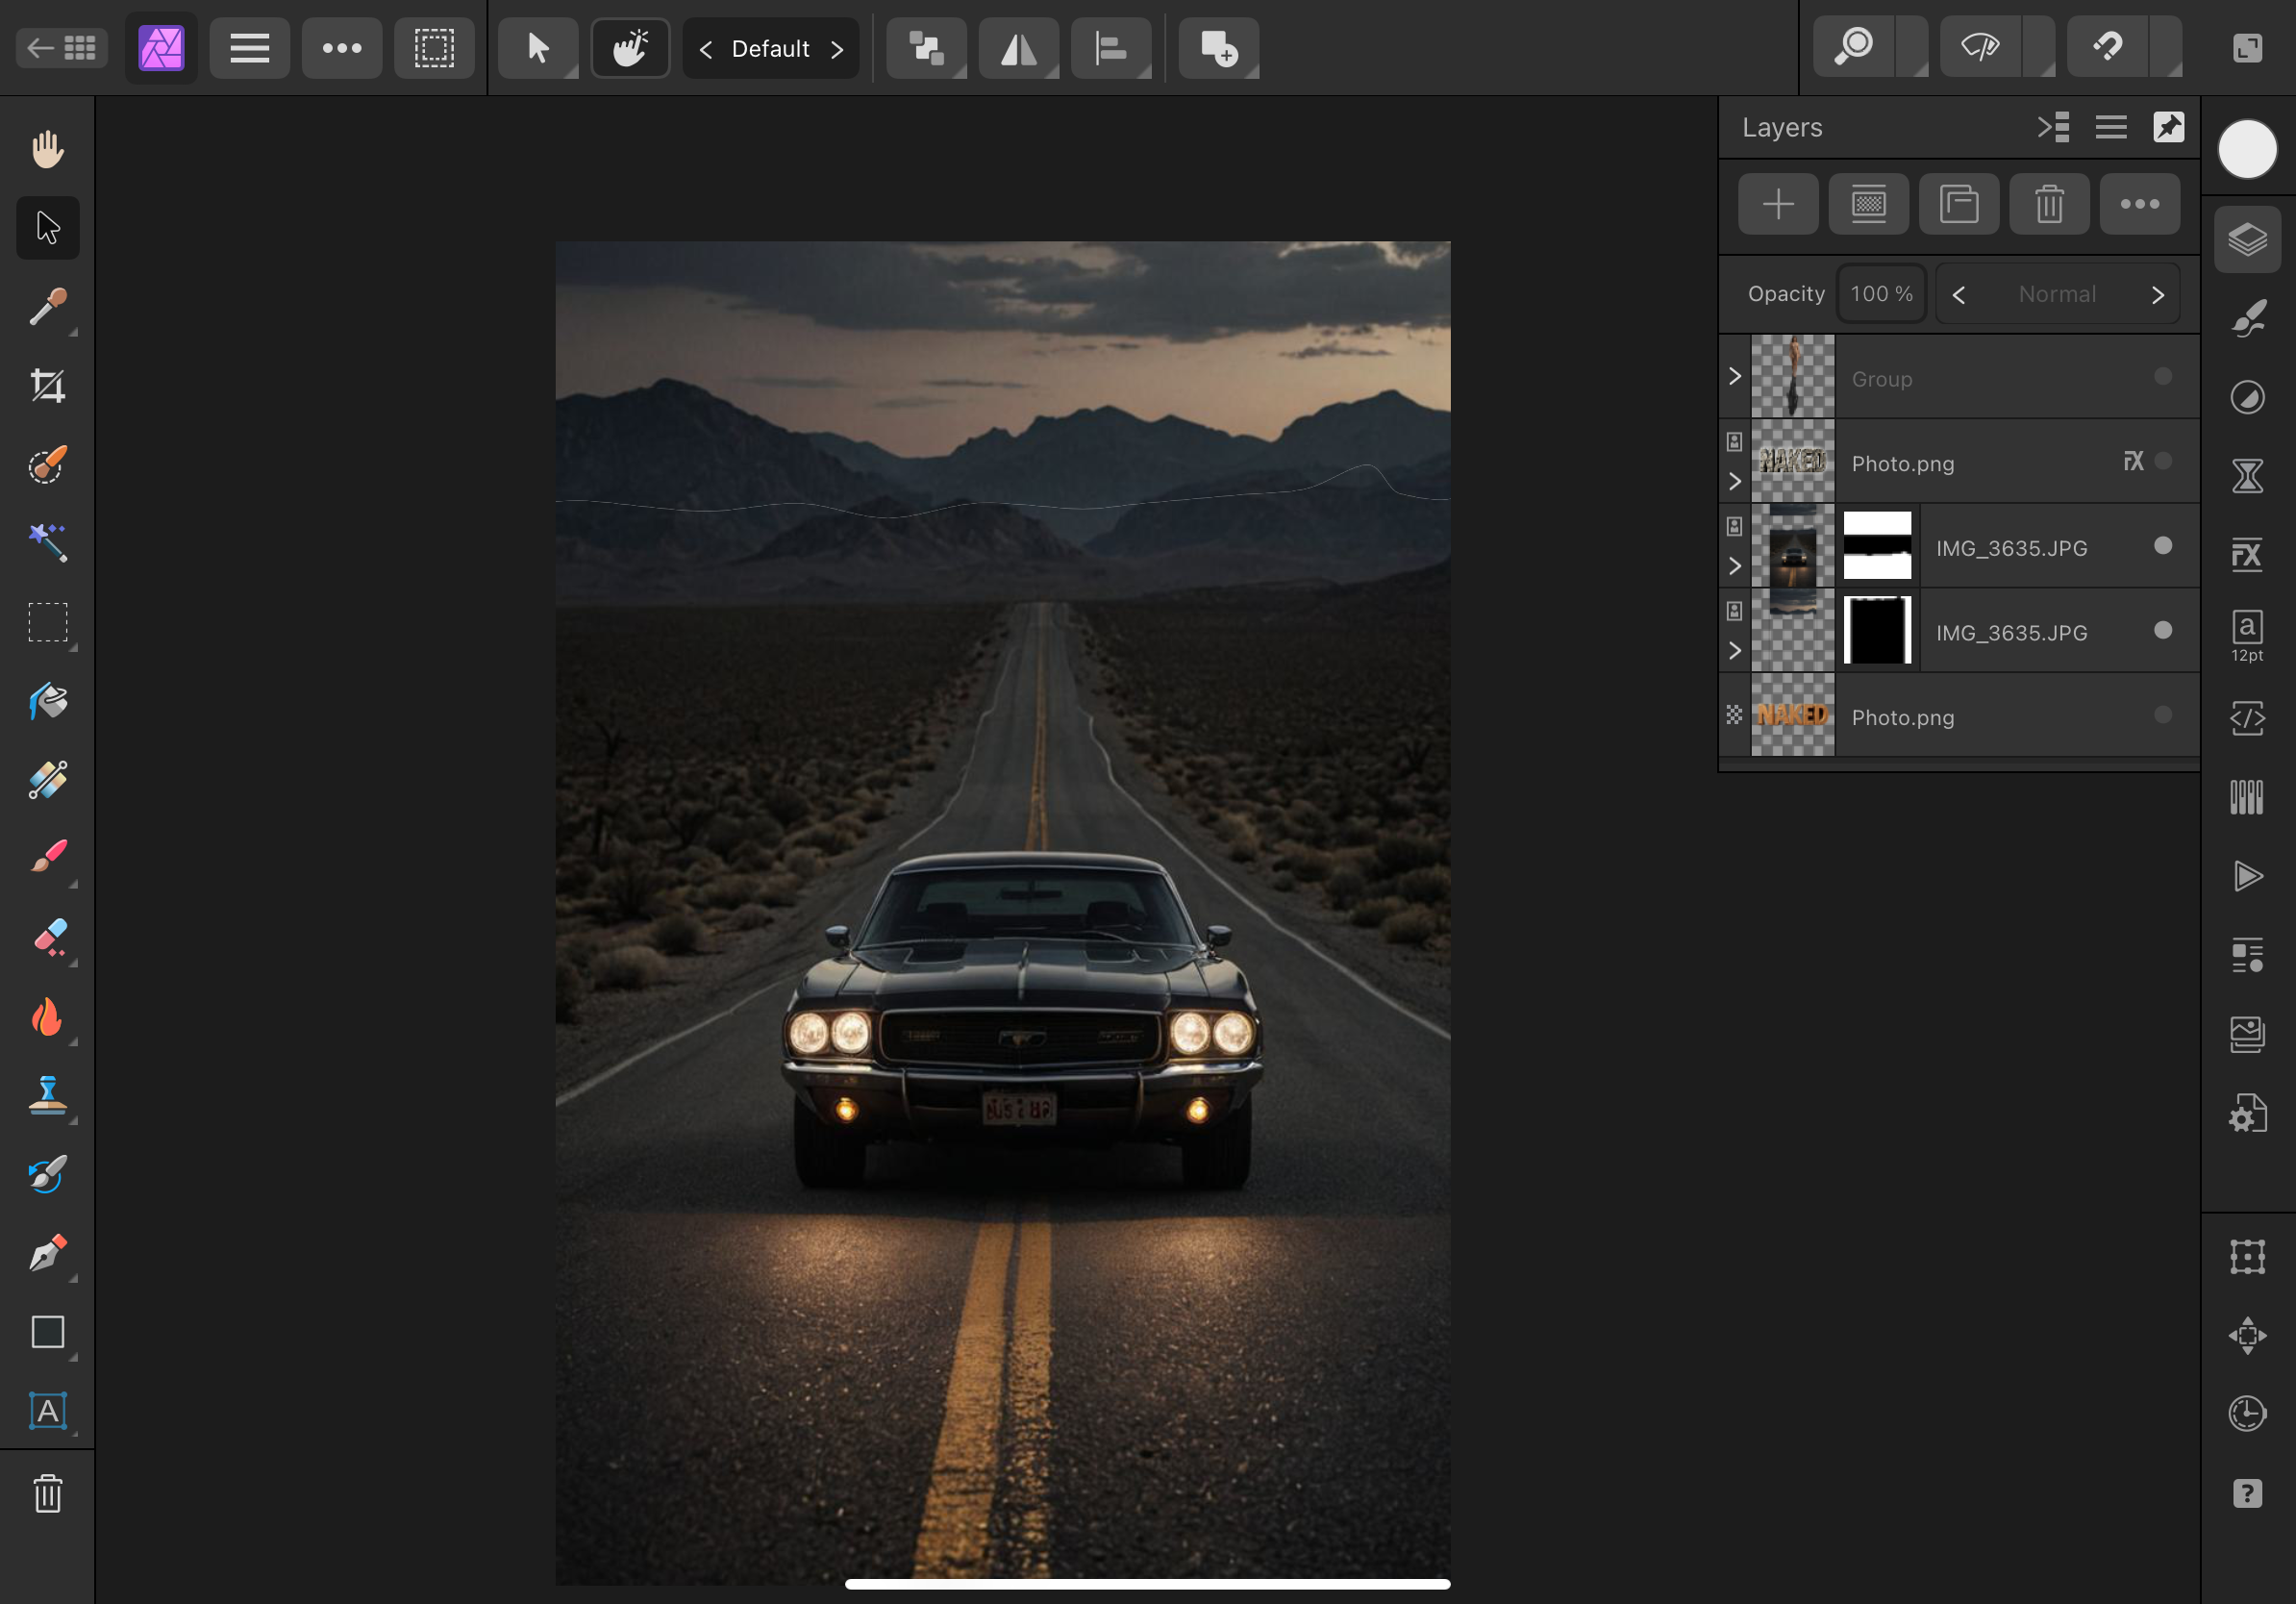This screenshot has height=1604, width=2296.
Task: Choose the Pen tool
Action: click(x=47, y=1253)
